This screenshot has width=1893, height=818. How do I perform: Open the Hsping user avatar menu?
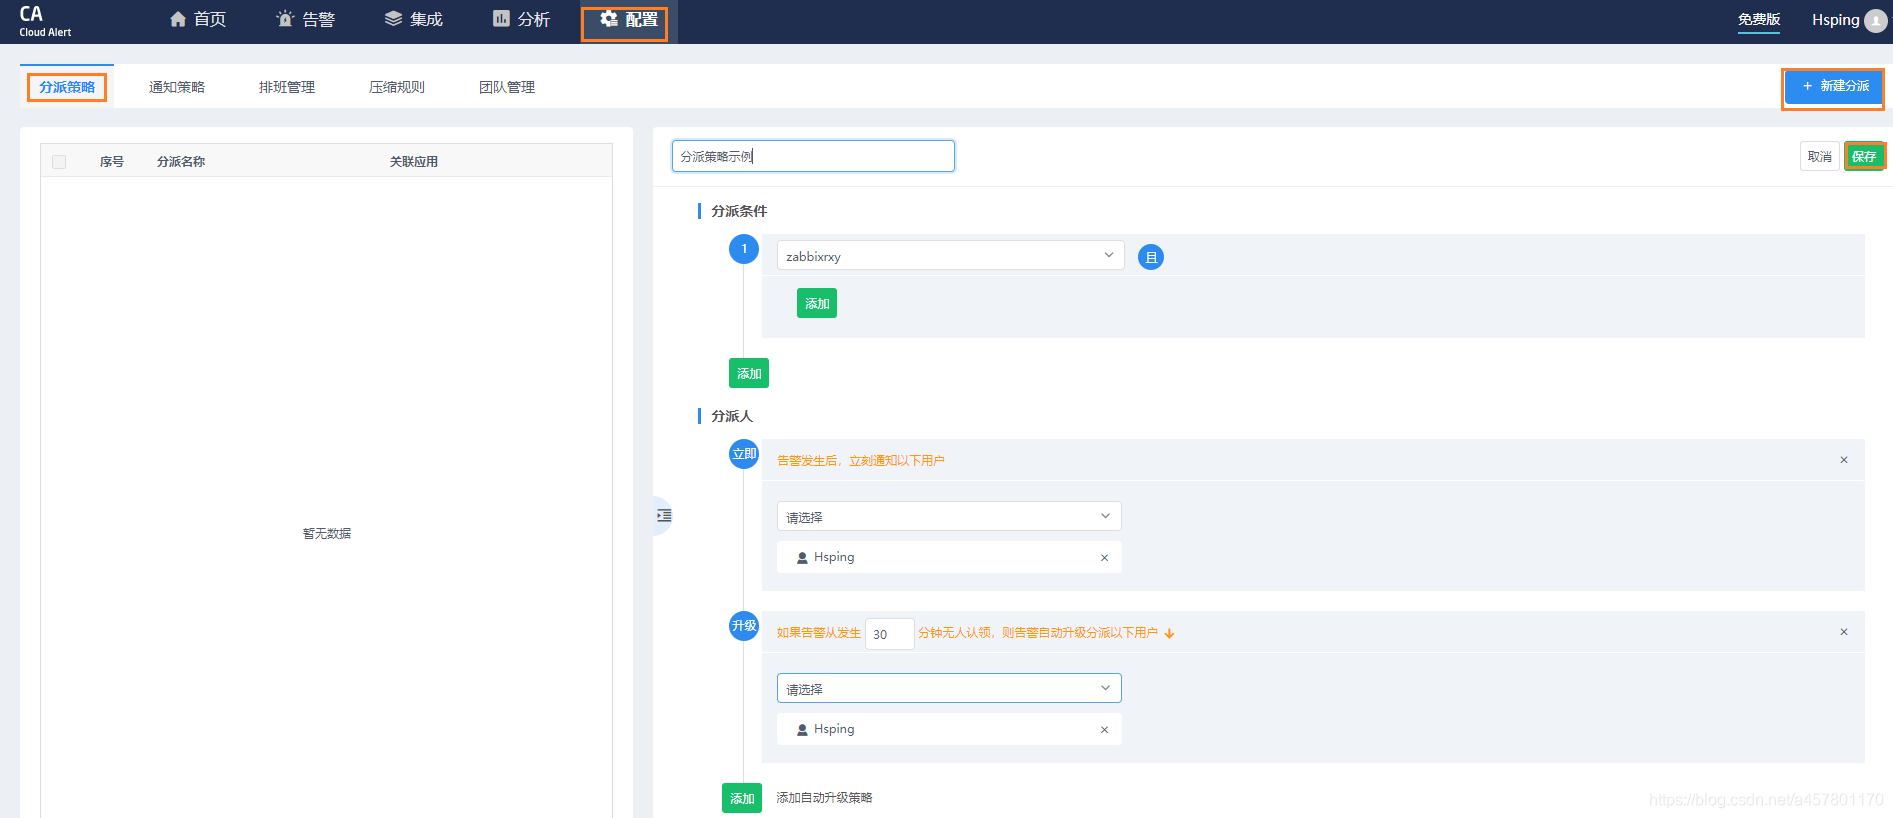pyautogui.click(x=1877, y=21)
